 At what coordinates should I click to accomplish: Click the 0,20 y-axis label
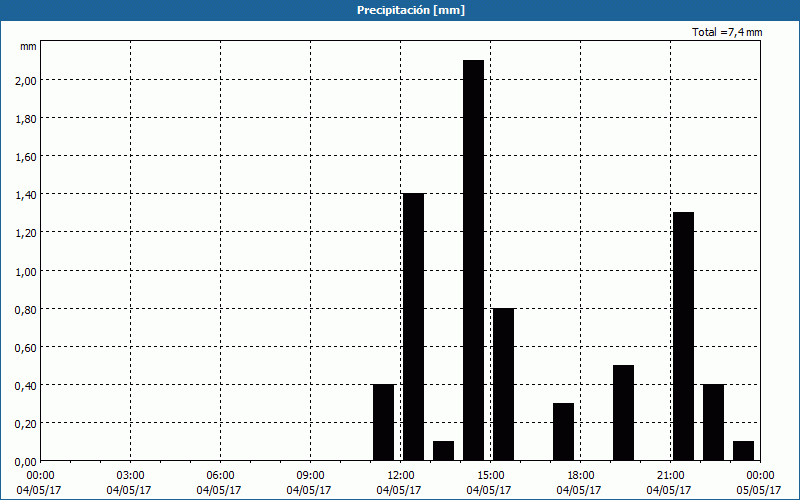click(x=26, y=423)
